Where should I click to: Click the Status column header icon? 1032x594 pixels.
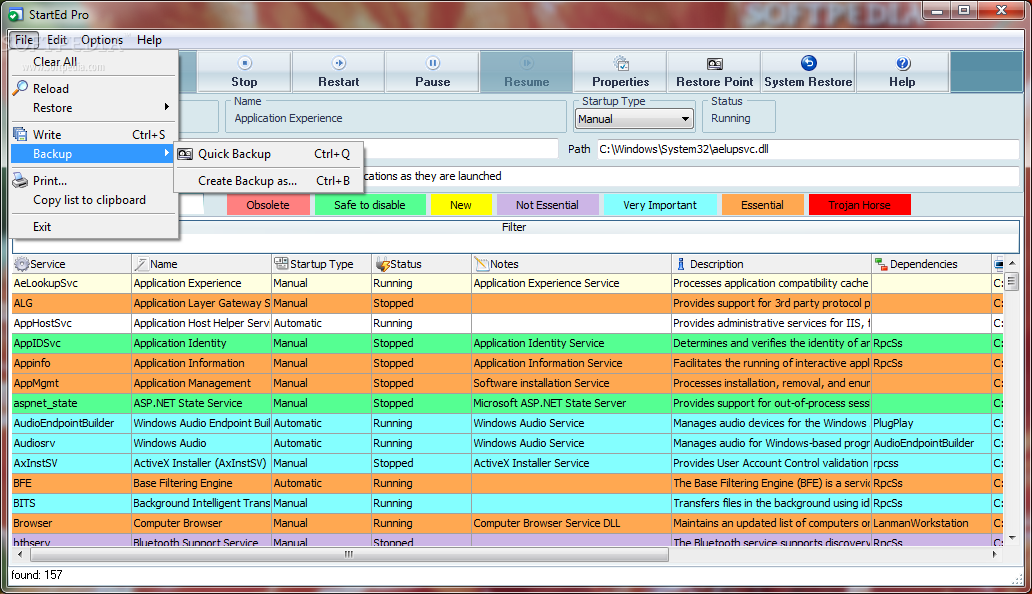point(382,264)
